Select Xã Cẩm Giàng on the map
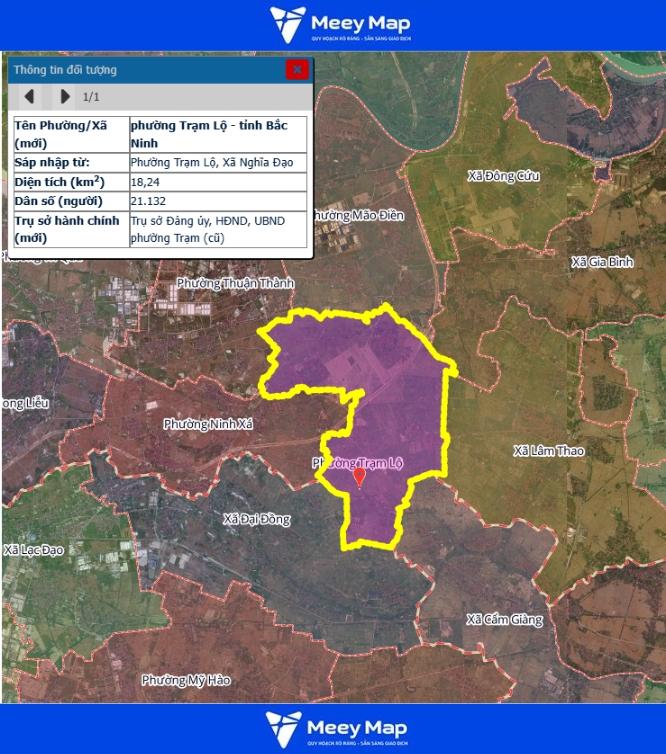 [x=504, y=619]
